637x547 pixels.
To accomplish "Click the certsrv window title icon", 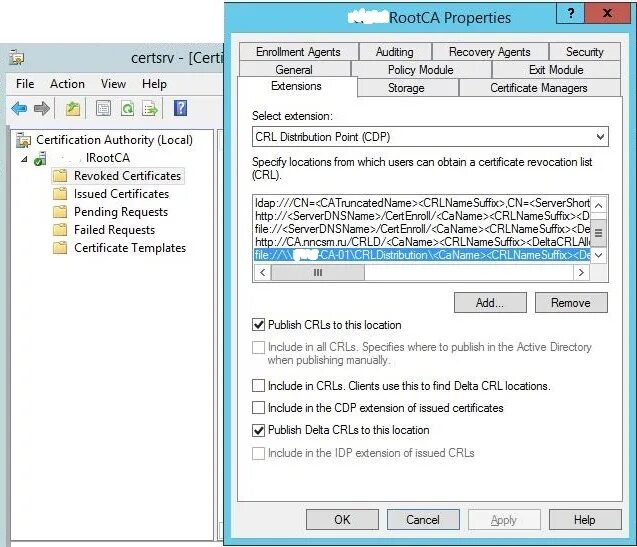I will pyautogui.click(x=17, y=58).
